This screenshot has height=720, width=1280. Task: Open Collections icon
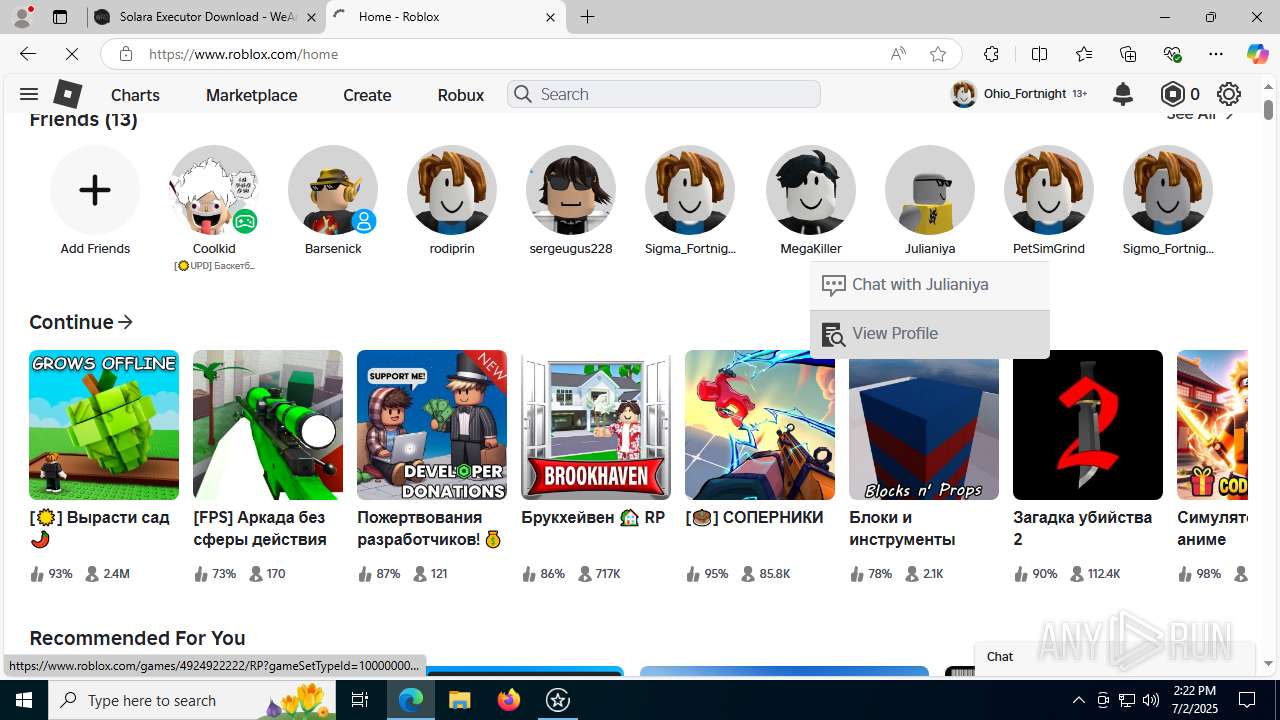1128,54
